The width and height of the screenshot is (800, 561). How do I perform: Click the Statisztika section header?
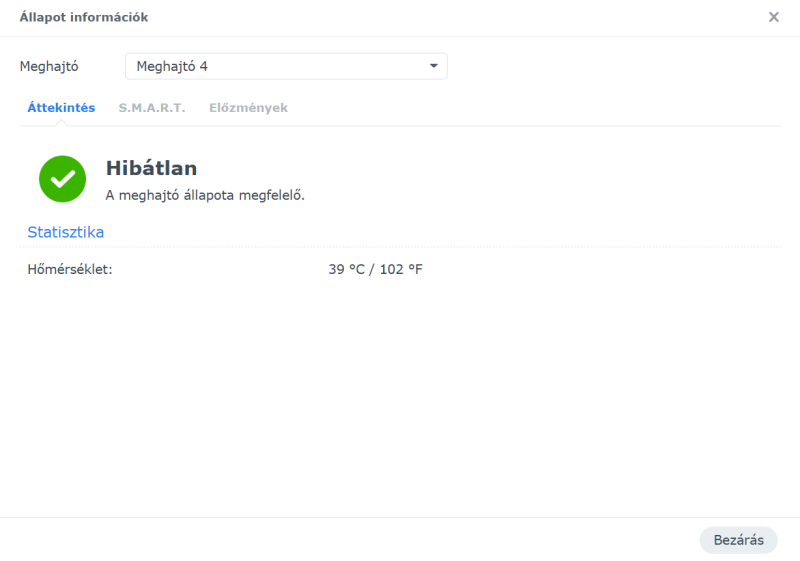(66, 232)
